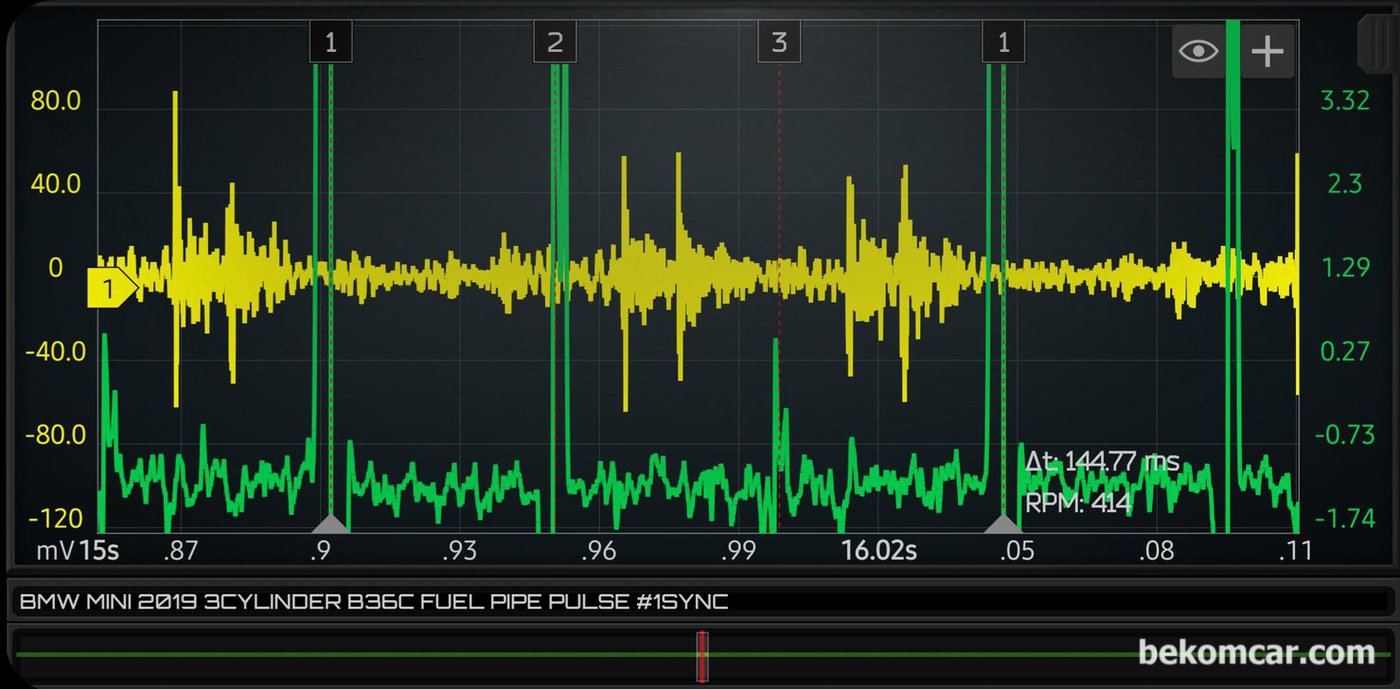The width and height of the screenshot is (1400, 689).
Task: Grab the left gray cursor triangle near .9
Action: (331, 524)
